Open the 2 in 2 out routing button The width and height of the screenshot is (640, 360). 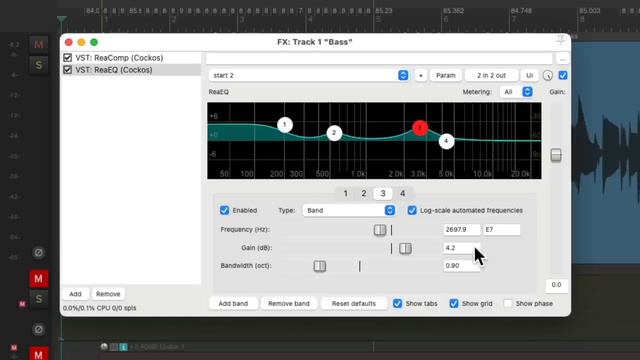491,76
